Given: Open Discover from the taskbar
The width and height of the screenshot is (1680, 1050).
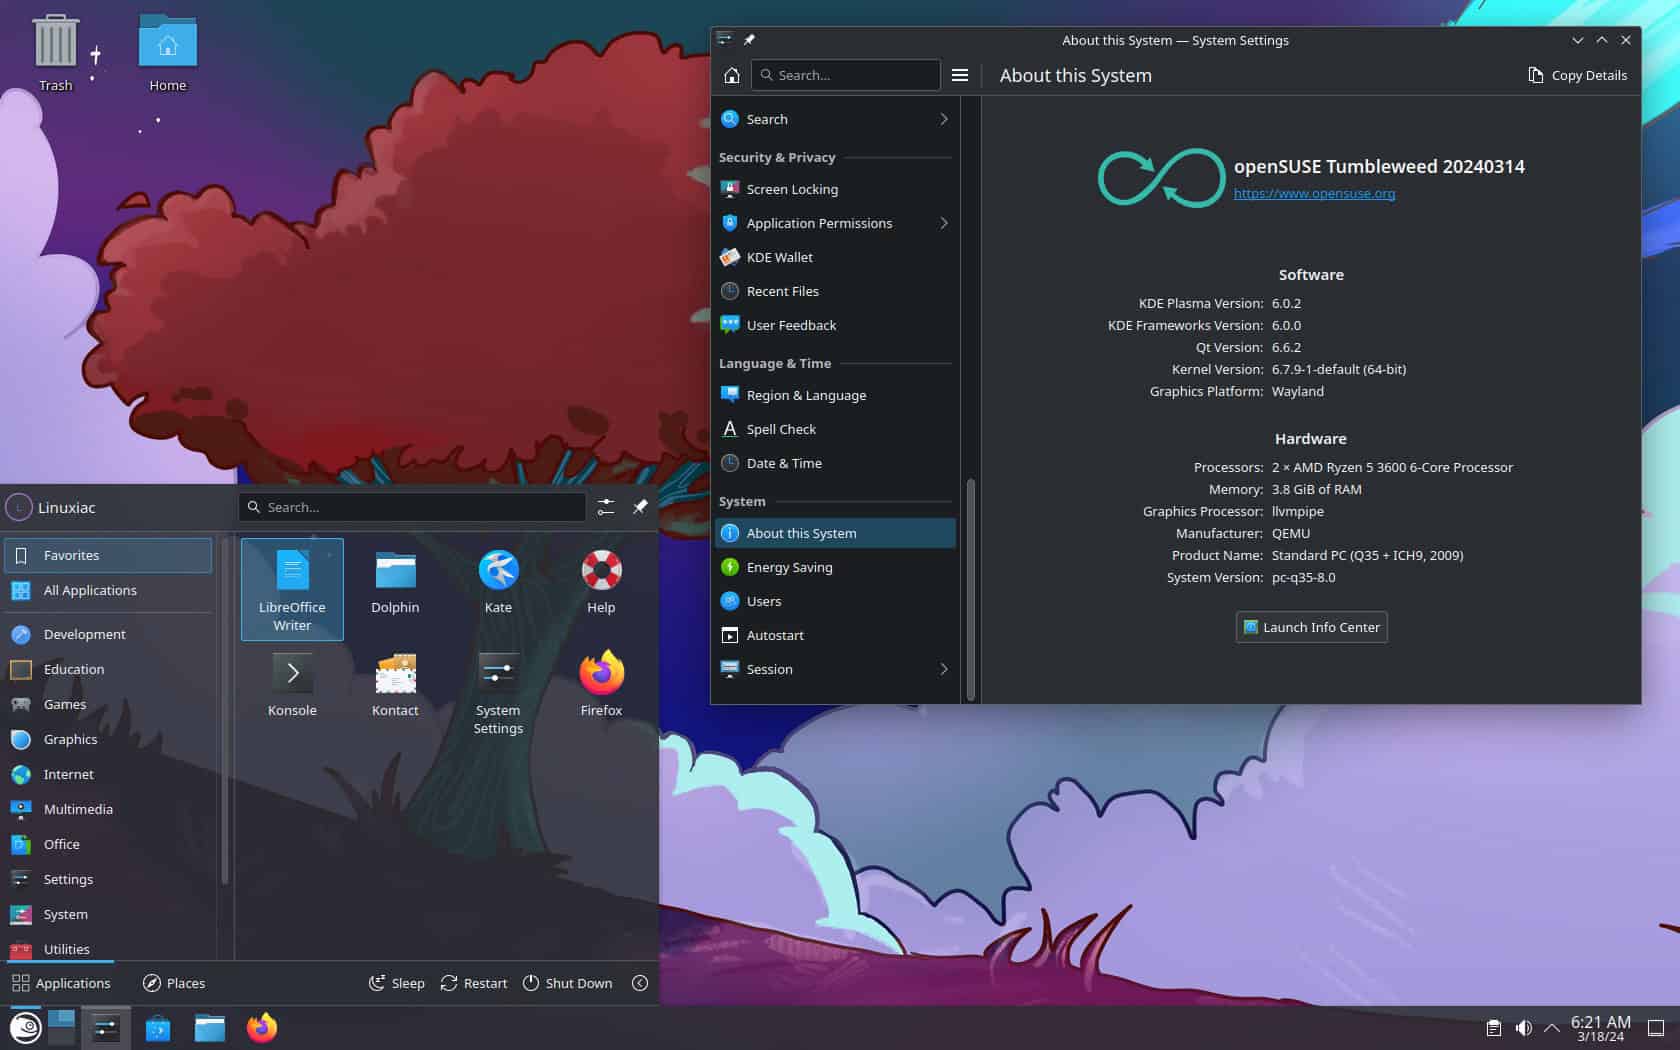Looking at the screenshot, I should pos(157,1027).
